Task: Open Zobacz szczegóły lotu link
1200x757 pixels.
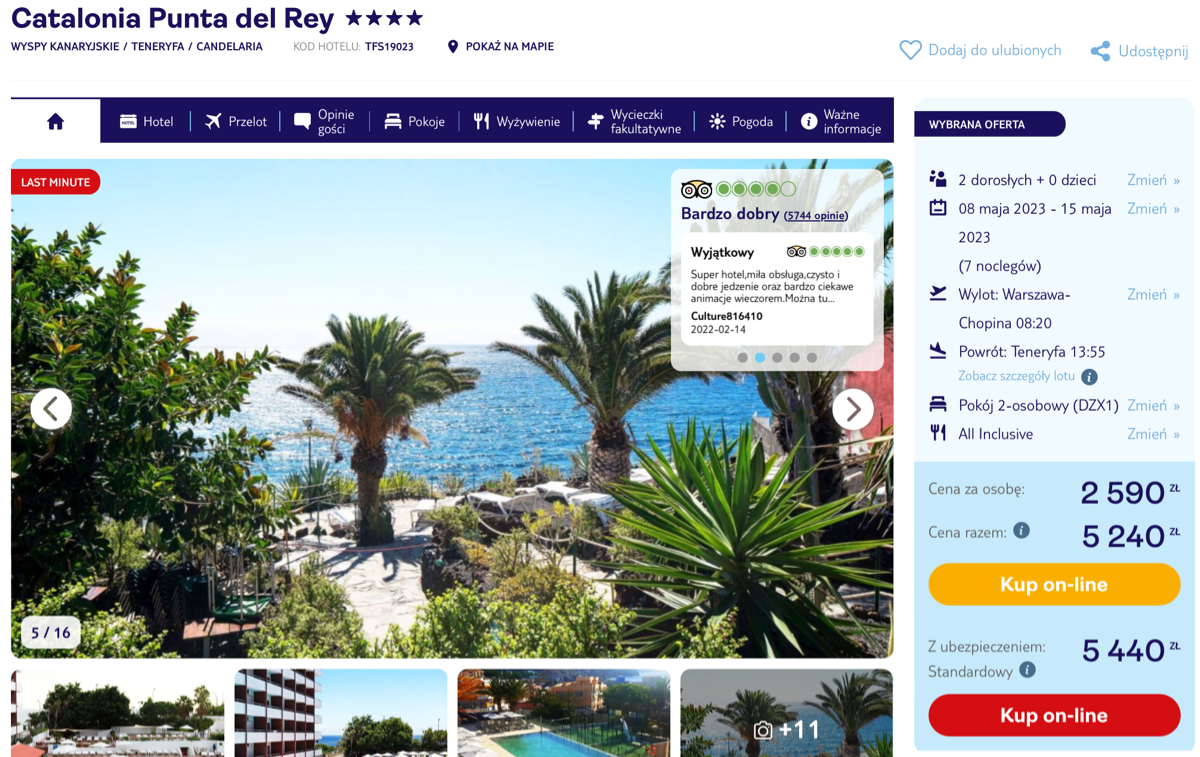Action: (x=1016, y=376)
